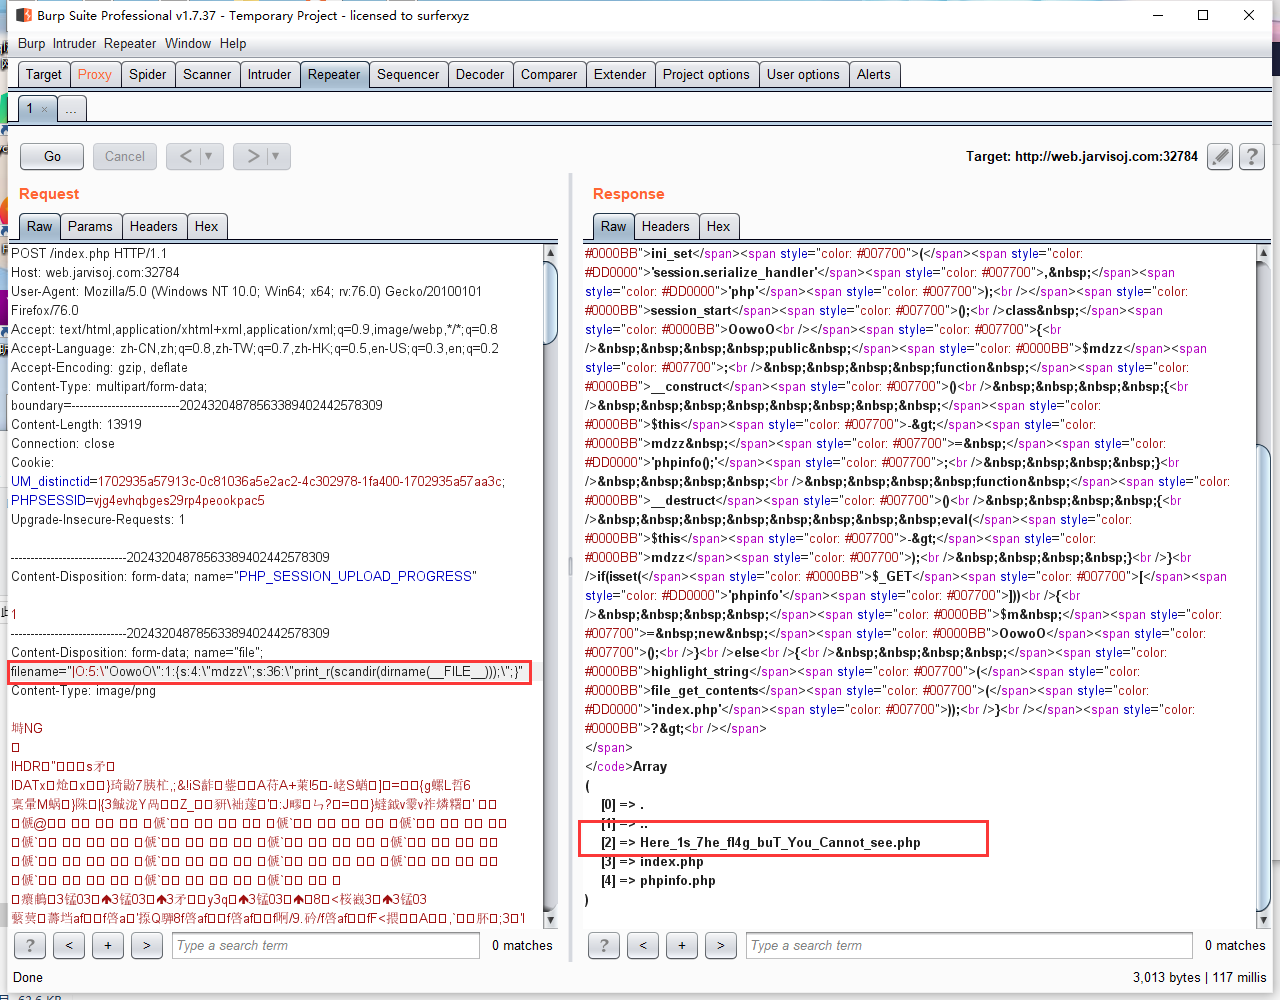
Task: Click the '[3] => index.php' response line
Action: pos(652,861)
